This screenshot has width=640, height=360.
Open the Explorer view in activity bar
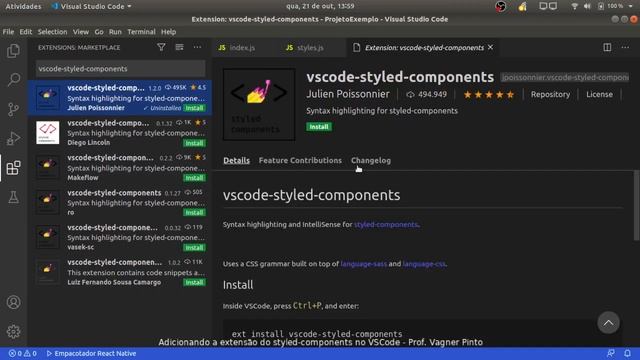13,51
